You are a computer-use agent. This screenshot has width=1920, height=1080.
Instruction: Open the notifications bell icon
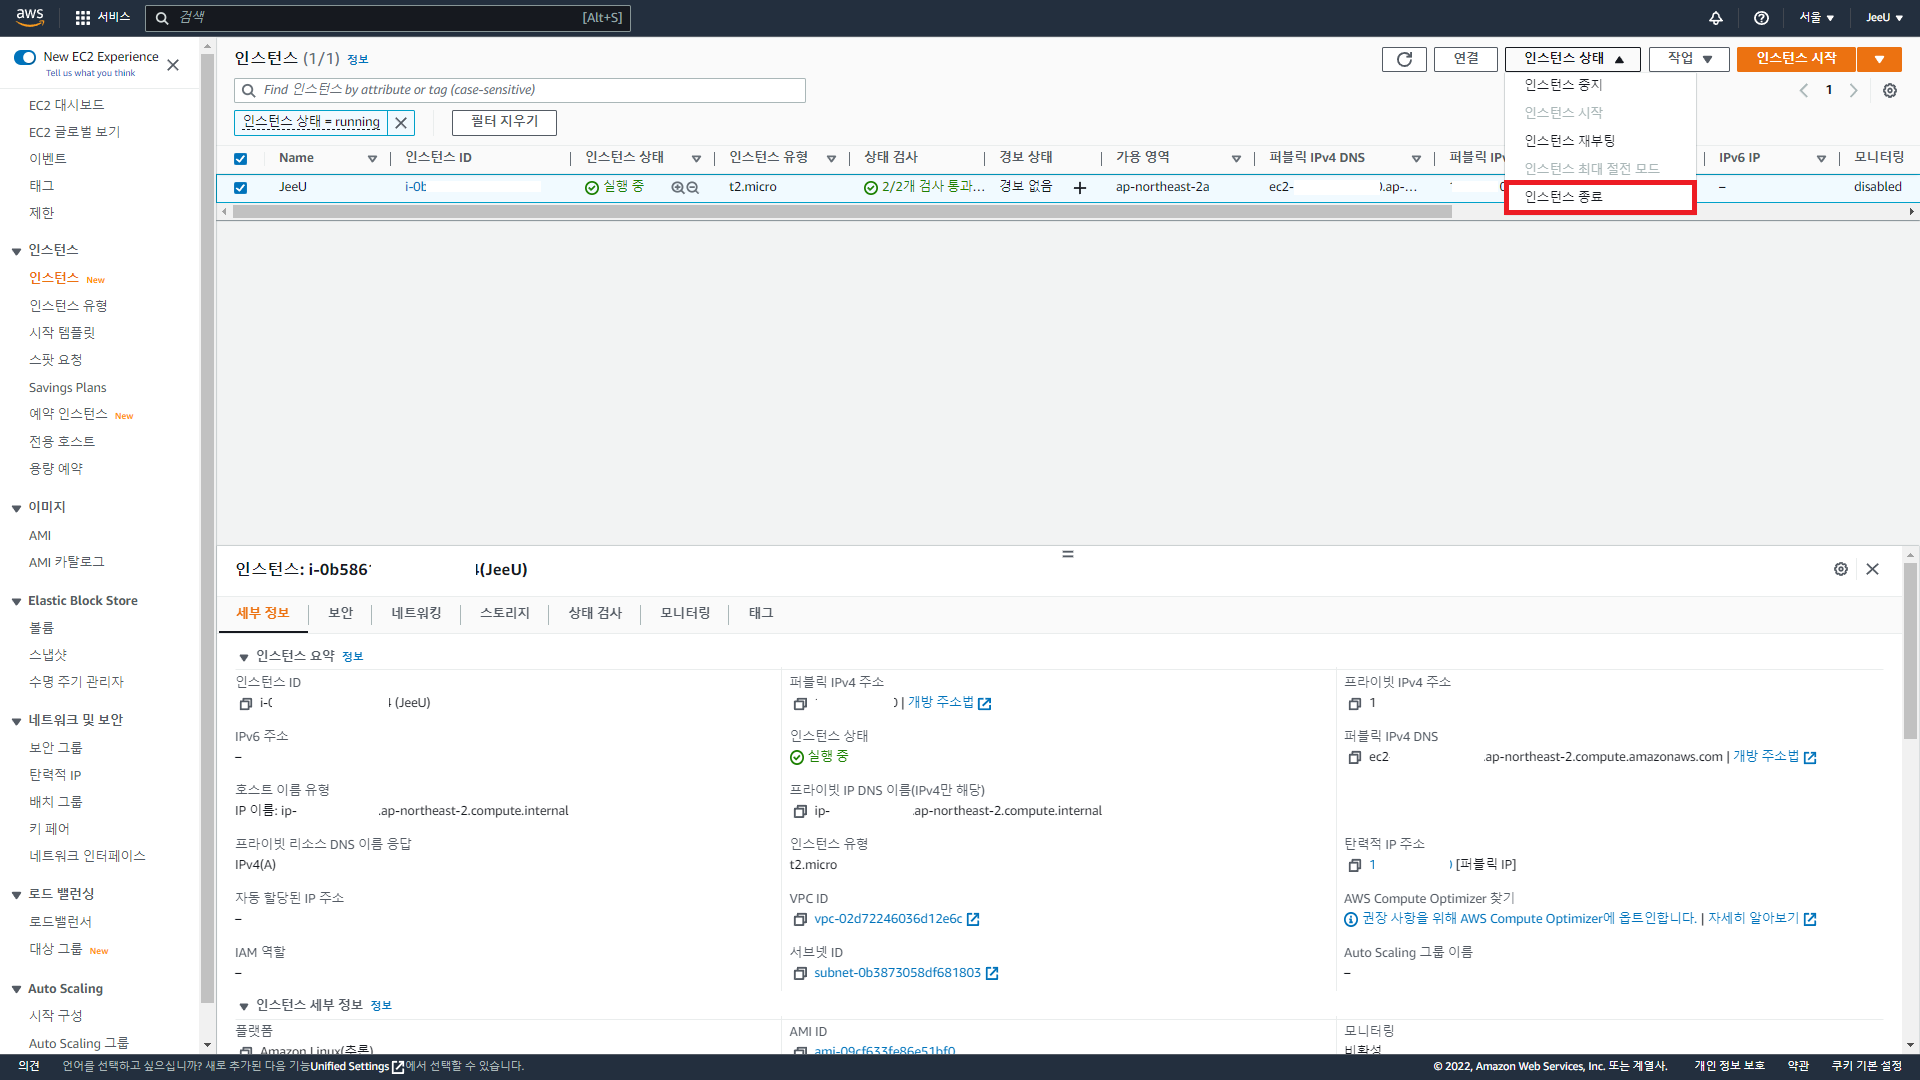(x=1716, y=18)
